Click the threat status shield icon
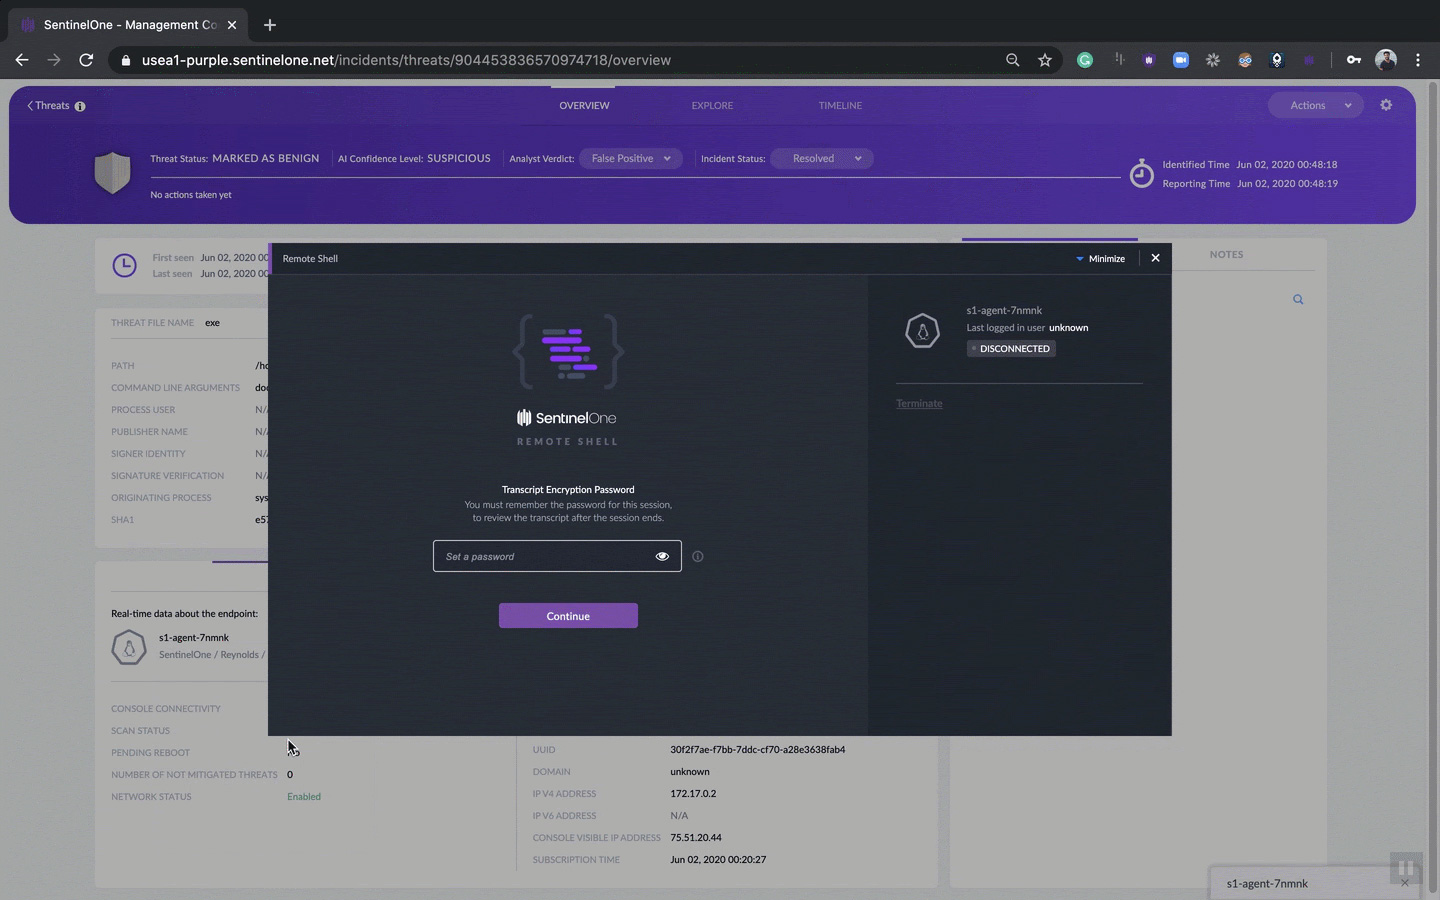 [112, 172]
